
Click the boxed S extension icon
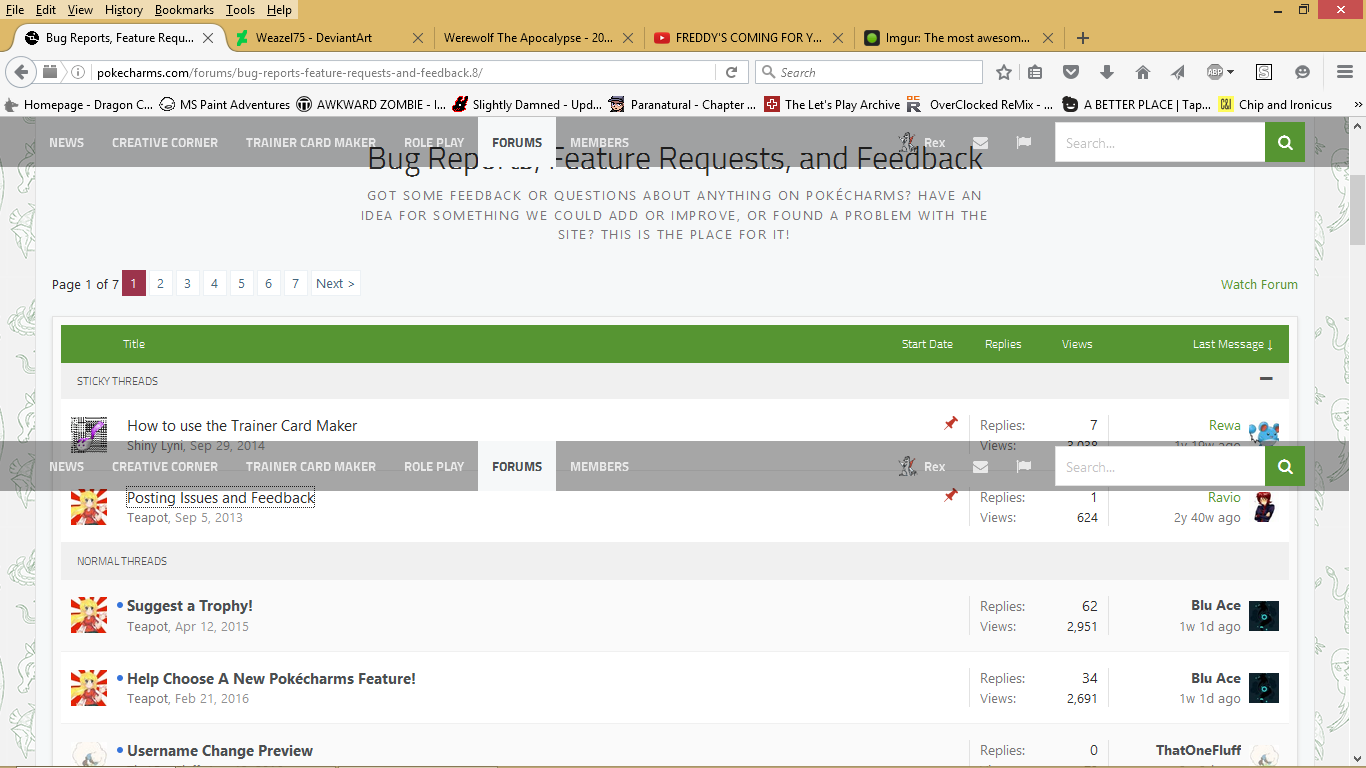[1264, 72]
